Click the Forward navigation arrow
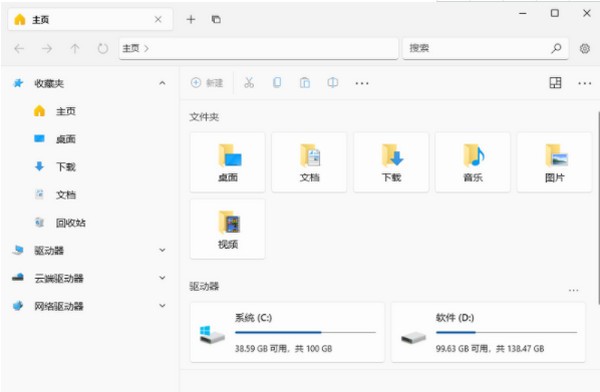The width and height of the screenshot is (600, 392). (x=47, y=49)
